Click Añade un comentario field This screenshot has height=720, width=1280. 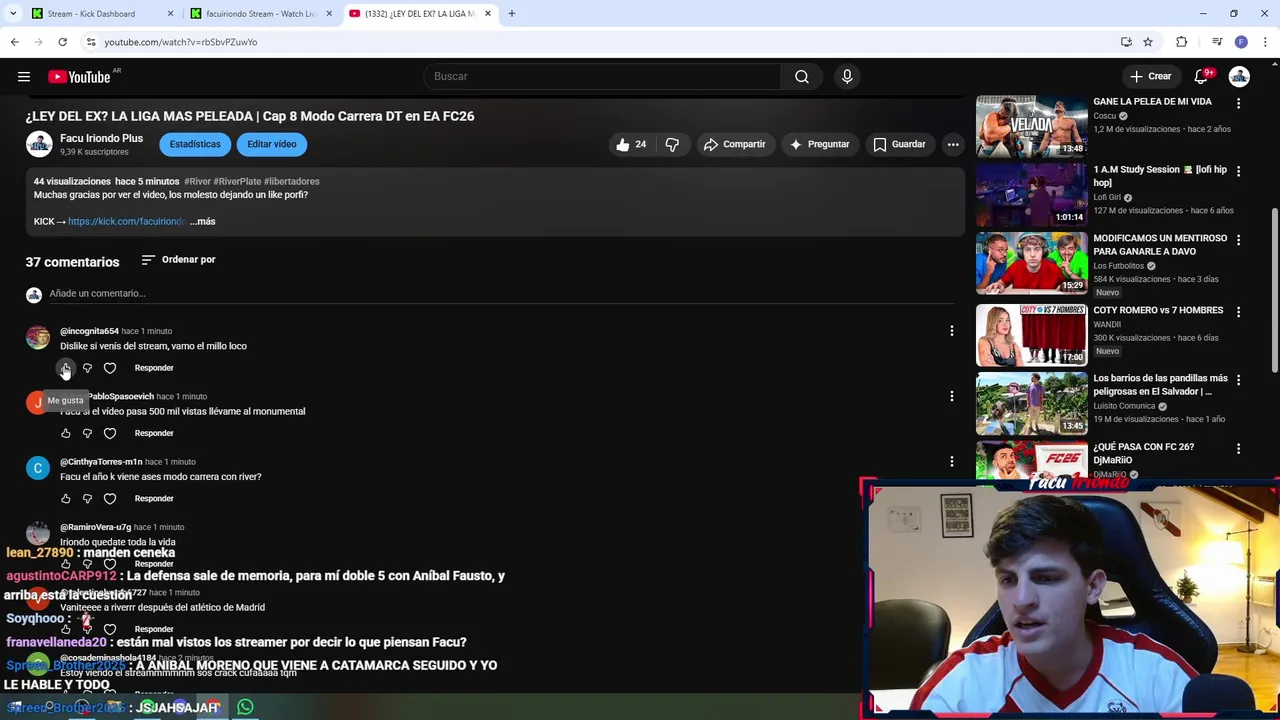coord(500,294)
